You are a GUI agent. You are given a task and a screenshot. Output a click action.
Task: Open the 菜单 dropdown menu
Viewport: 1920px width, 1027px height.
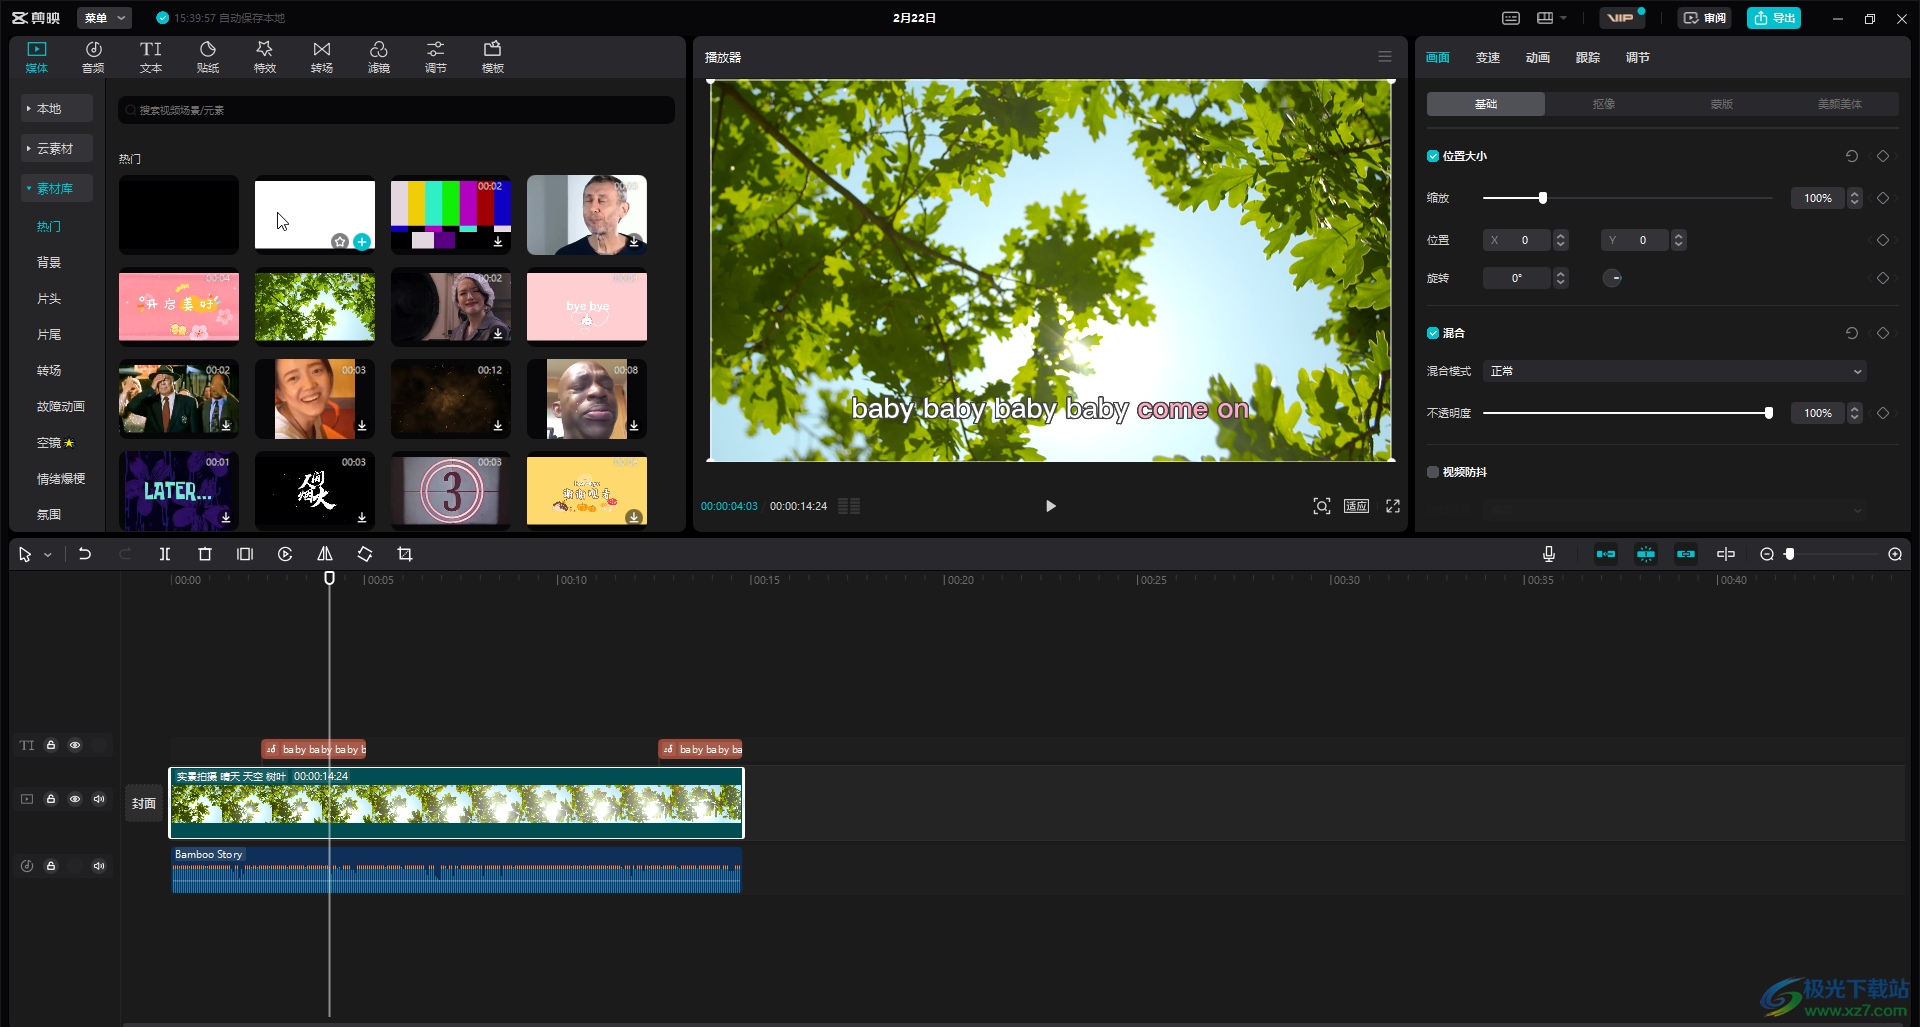point(105,18)
